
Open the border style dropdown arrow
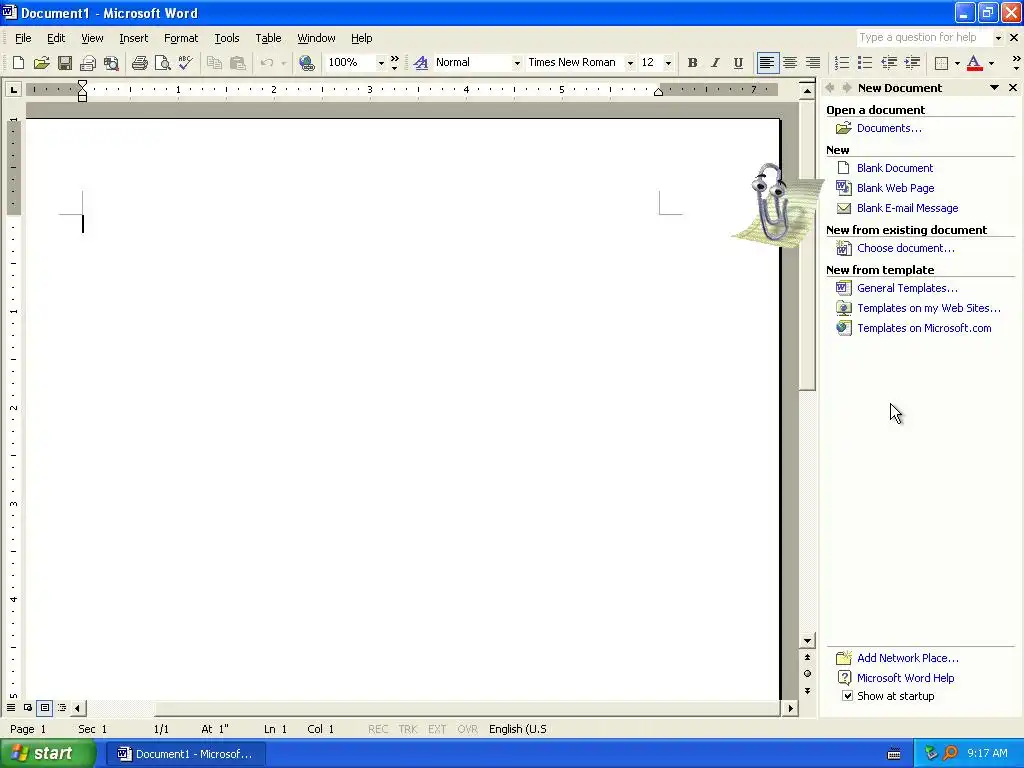pos(957,63)
